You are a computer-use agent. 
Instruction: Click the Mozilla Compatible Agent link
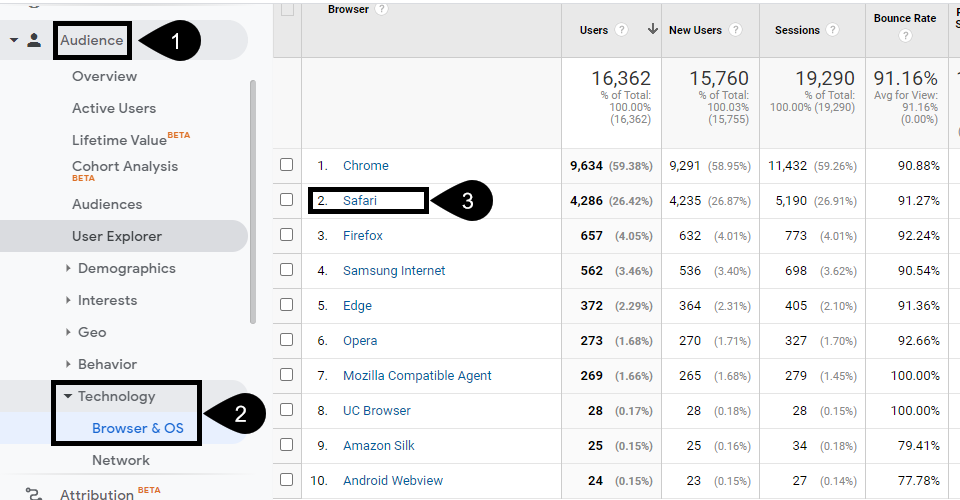click(x=417, y=375)
